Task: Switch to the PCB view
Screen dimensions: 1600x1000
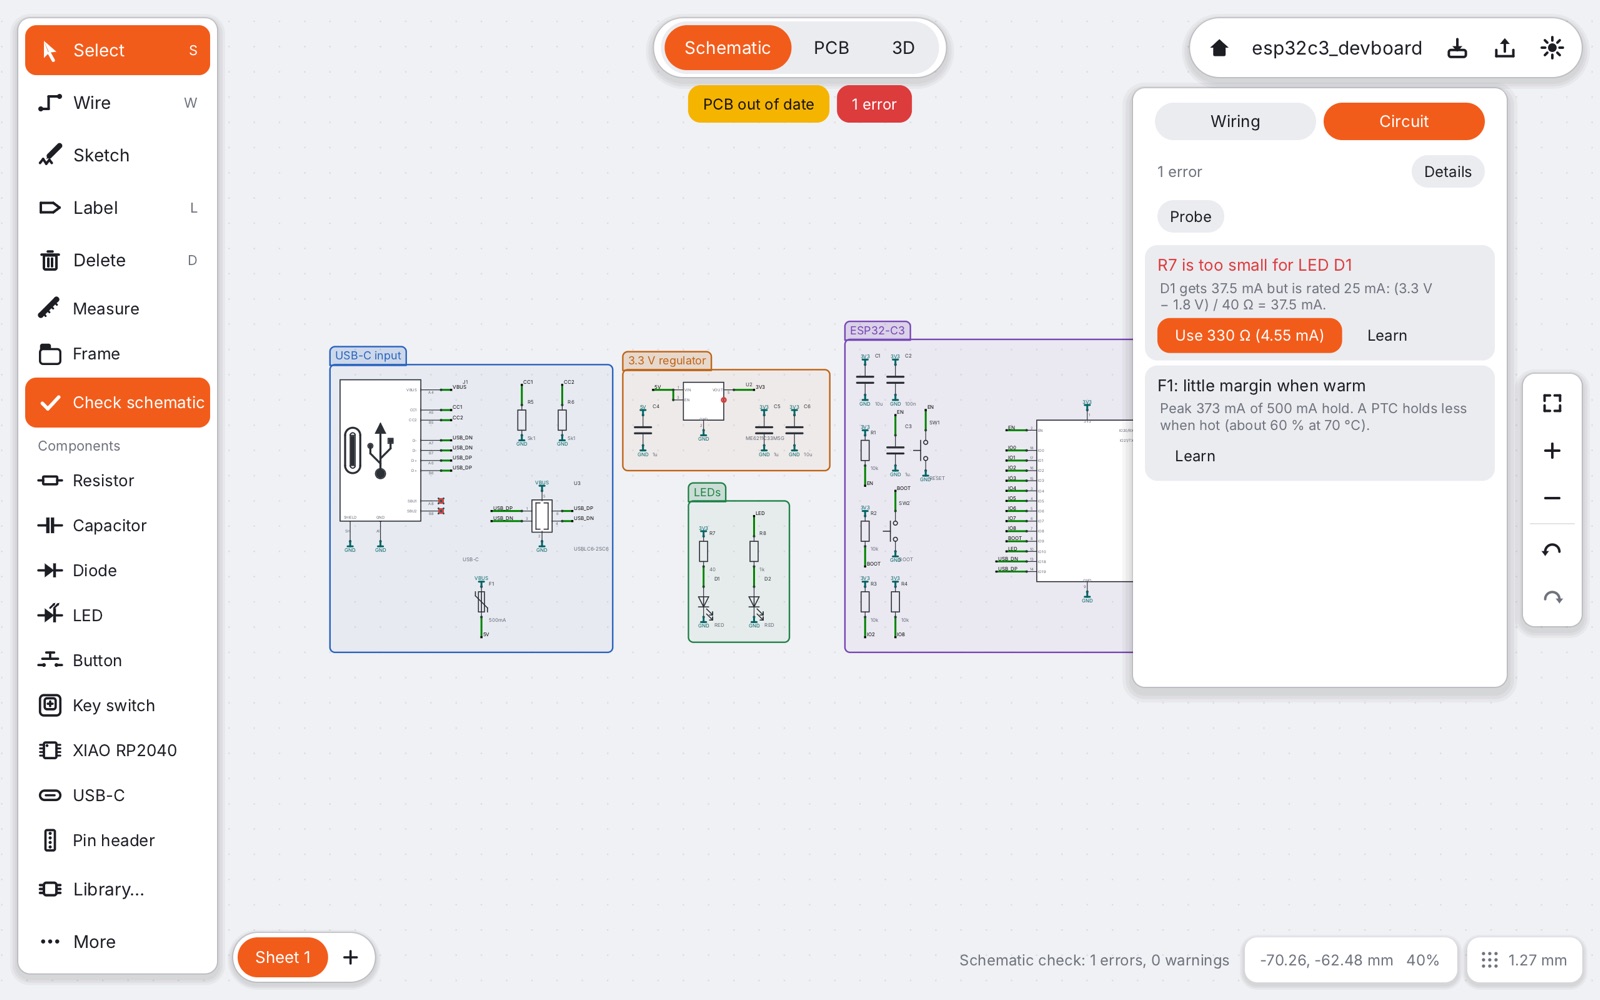Action: click(x=831, y=48)
